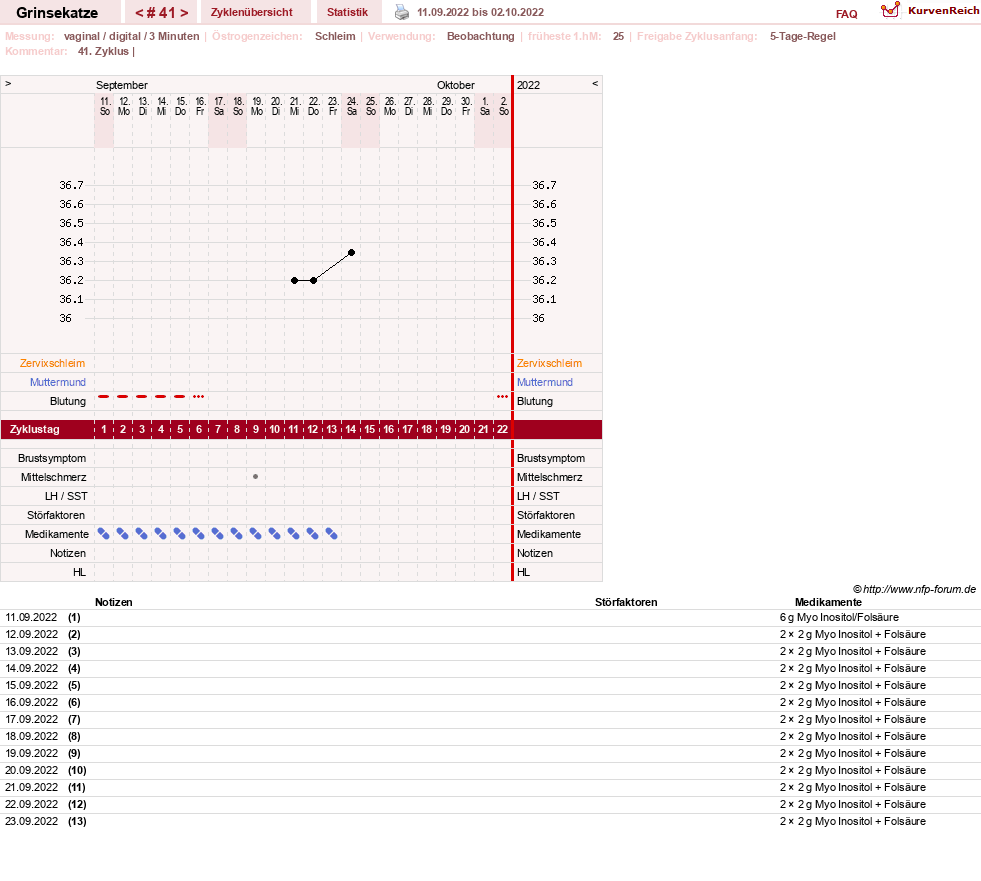Click the Notizen column header in table
The image size is (981, 881).
[114, 603]
